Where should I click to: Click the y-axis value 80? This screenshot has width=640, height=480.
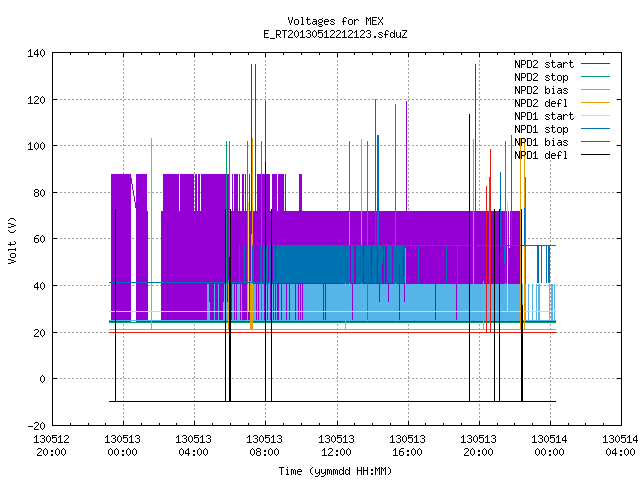[x=39, y=193]
